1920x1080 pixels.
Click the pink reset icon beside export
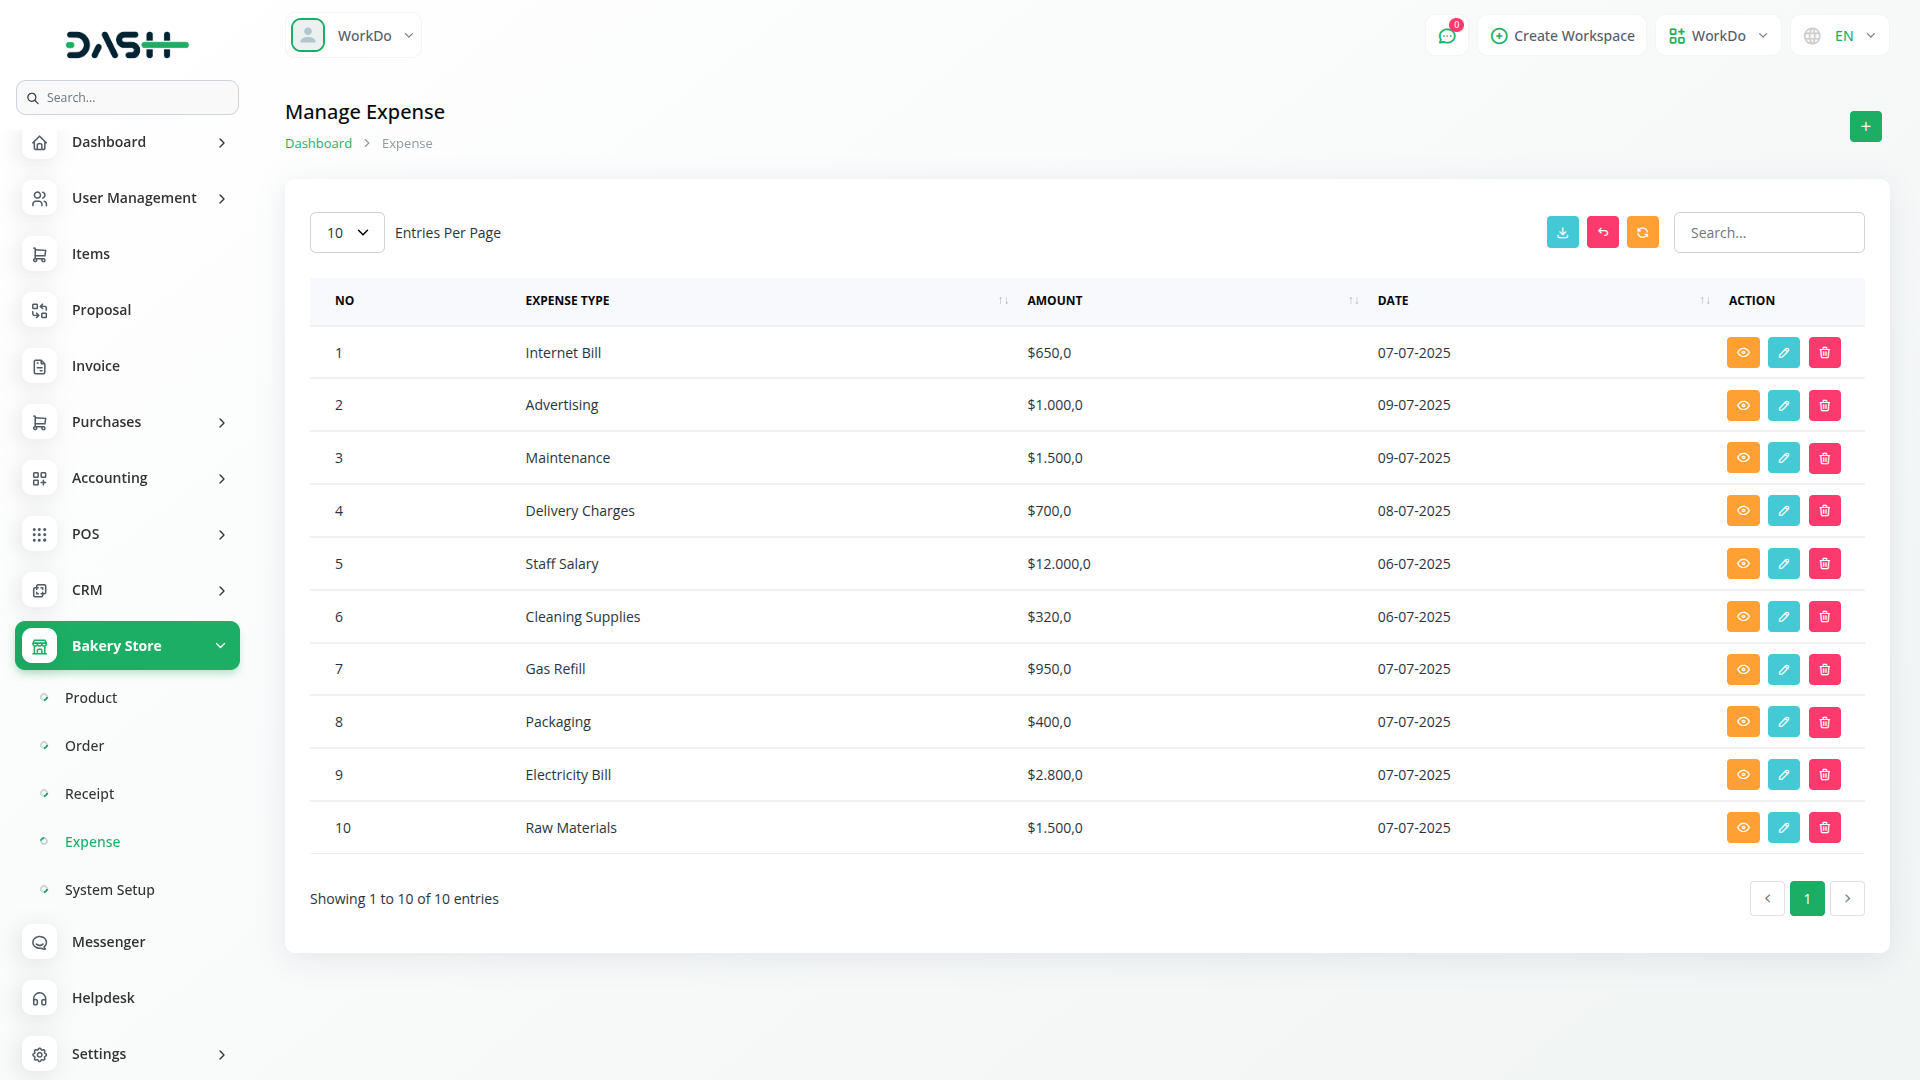pos(1602,232)
